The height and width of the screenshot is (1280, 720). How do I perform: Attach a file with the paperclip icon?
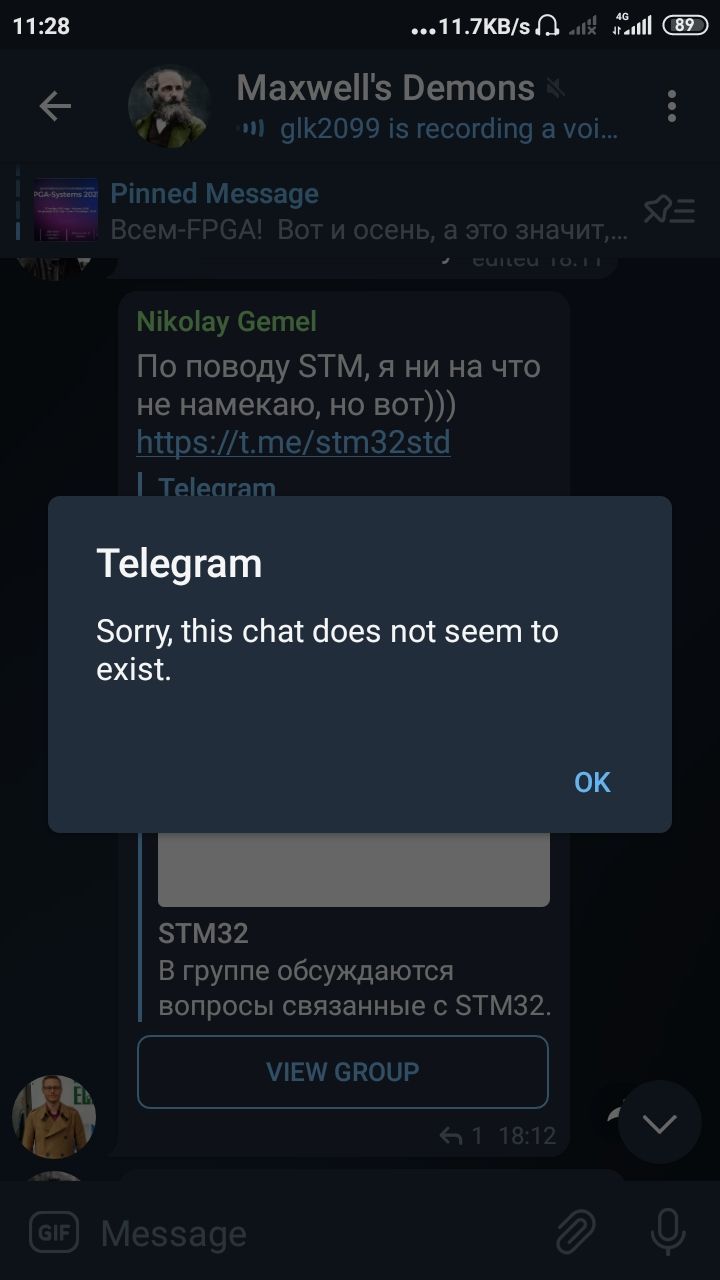[577, 1231]
